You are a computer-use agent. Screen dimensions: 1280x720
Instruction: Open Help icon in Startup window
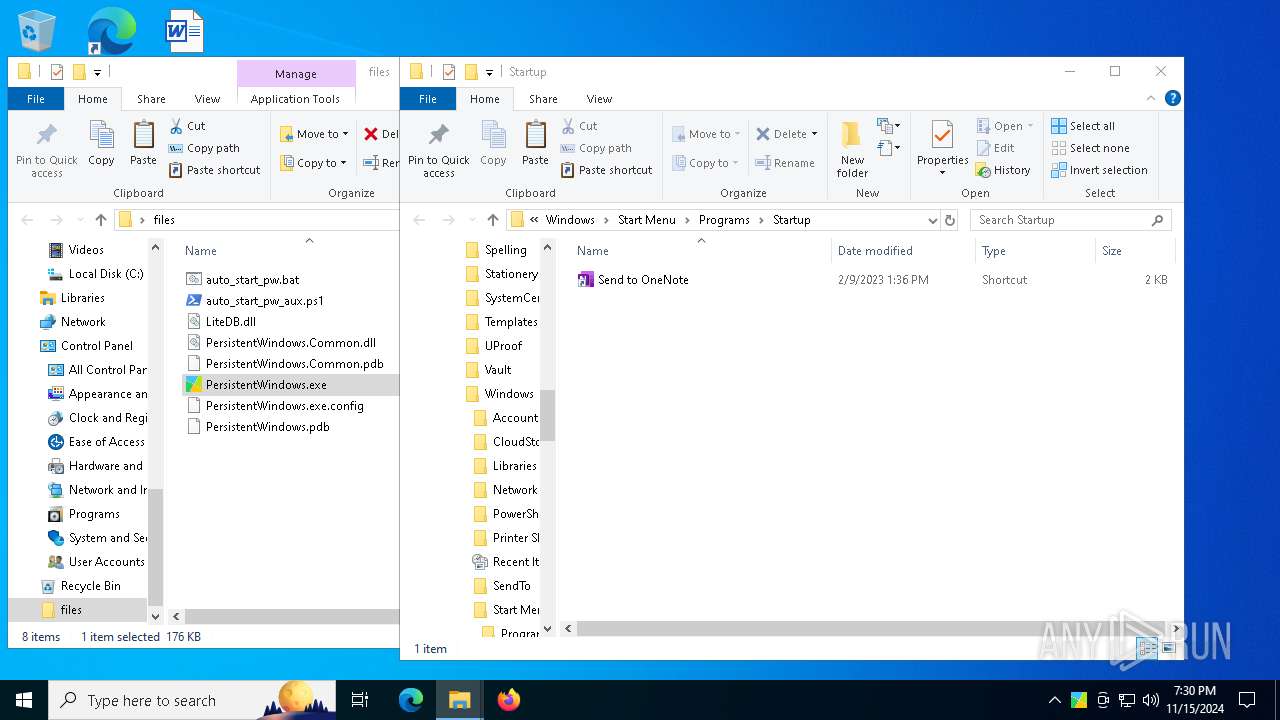click(x=1173, y=98)
